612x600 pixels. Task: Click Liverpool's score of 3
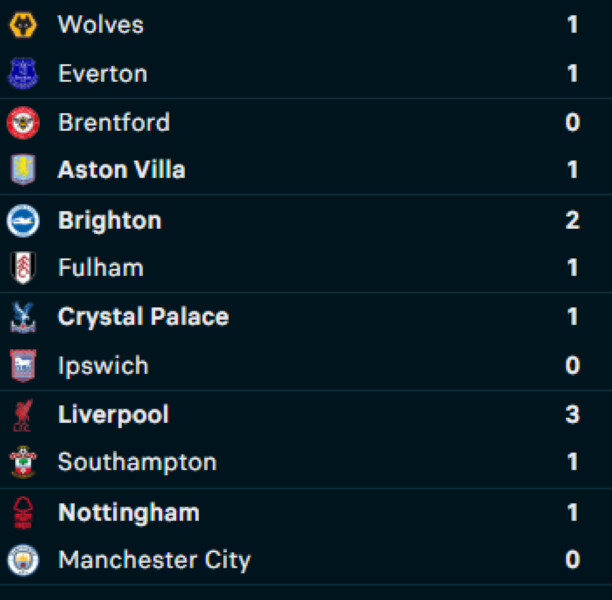click(572, 414)
